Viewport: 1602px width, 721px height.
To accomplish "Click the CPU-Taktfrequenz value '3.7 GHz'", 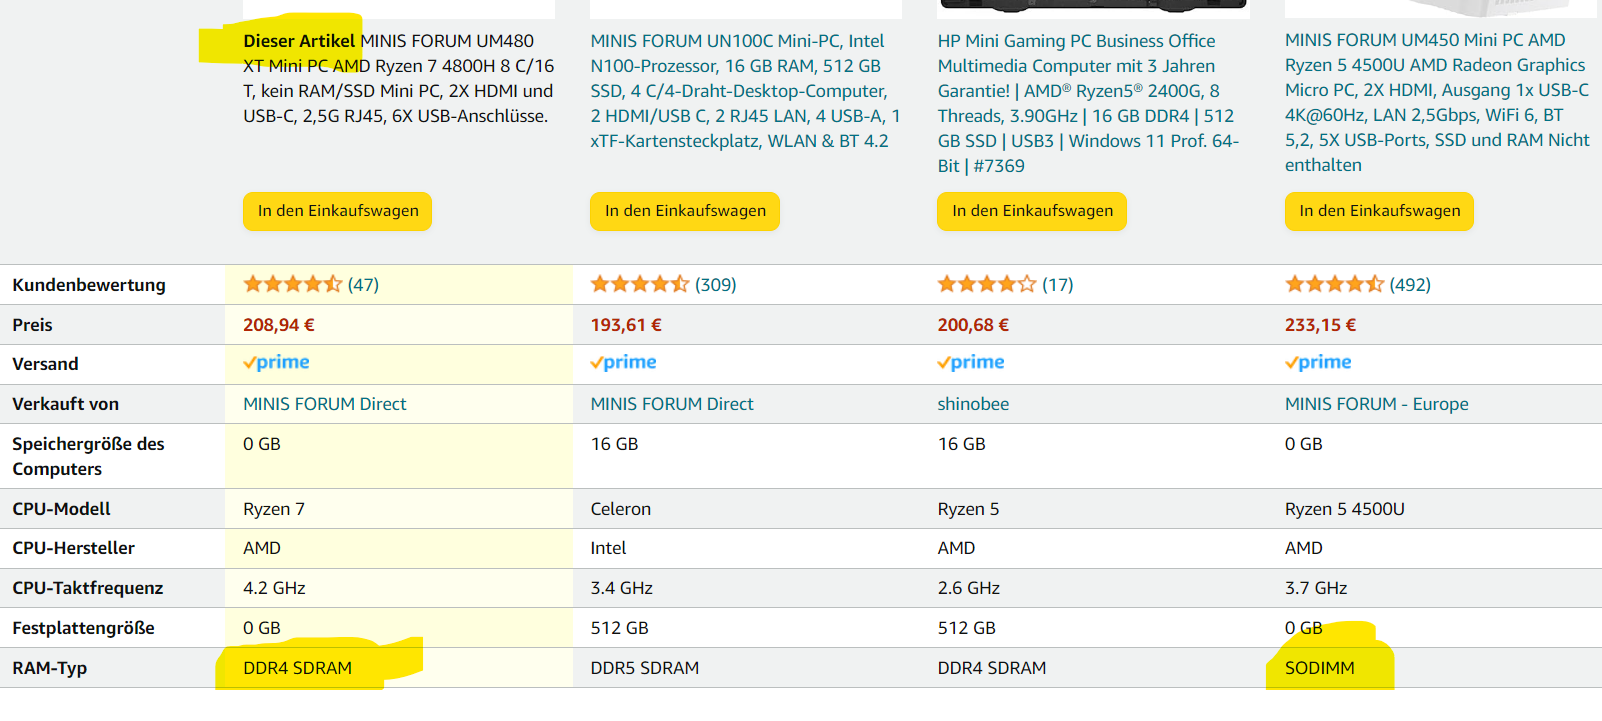I will [1316, 588].
